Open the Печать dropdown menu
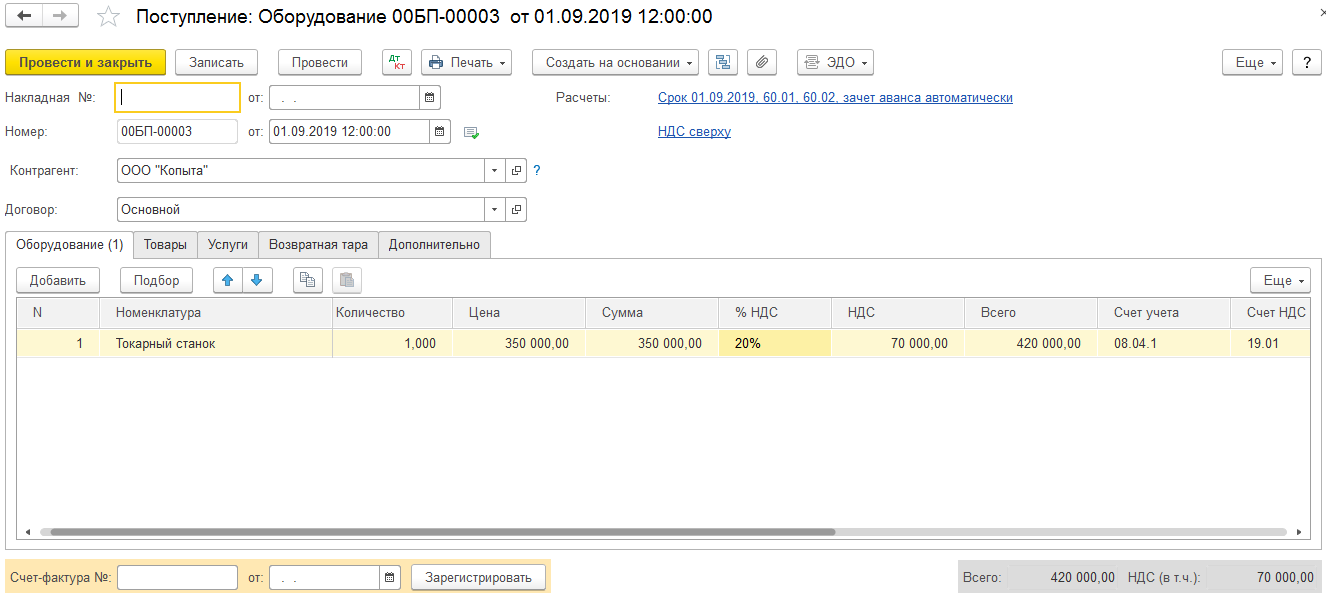The width and height of the screenshot is (1326, 597). tap(466, 62)
